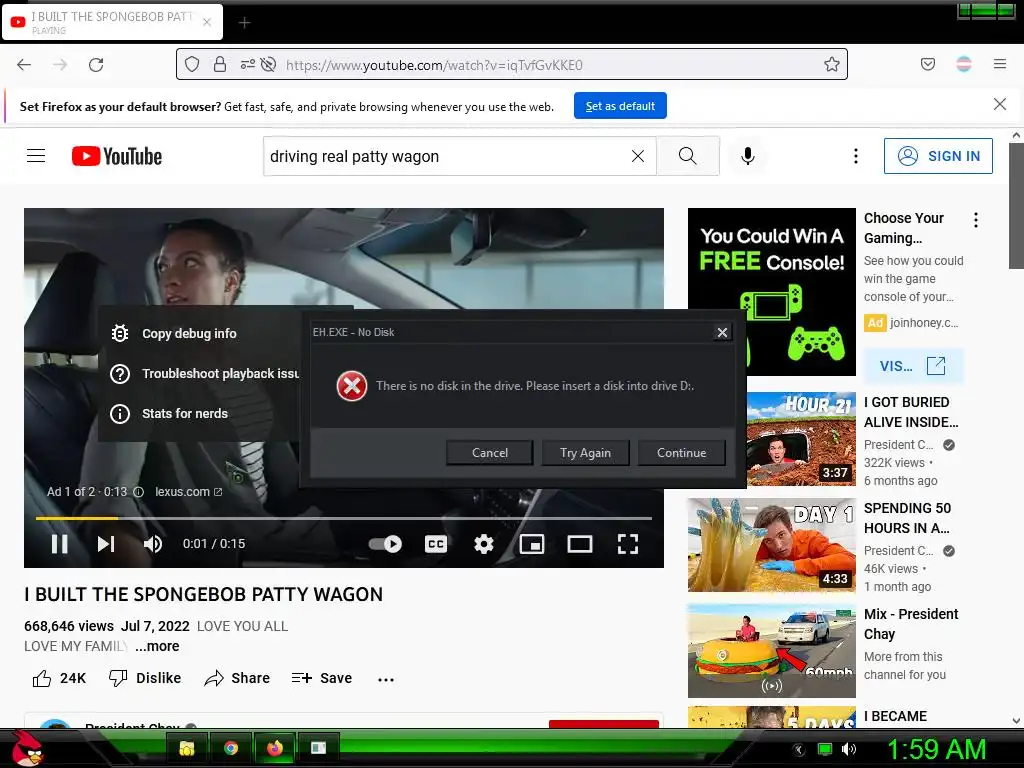1024x768 pixels.
Task: Go back with browser back arrow
Action: pyautogui.click(x=24, y=65)
